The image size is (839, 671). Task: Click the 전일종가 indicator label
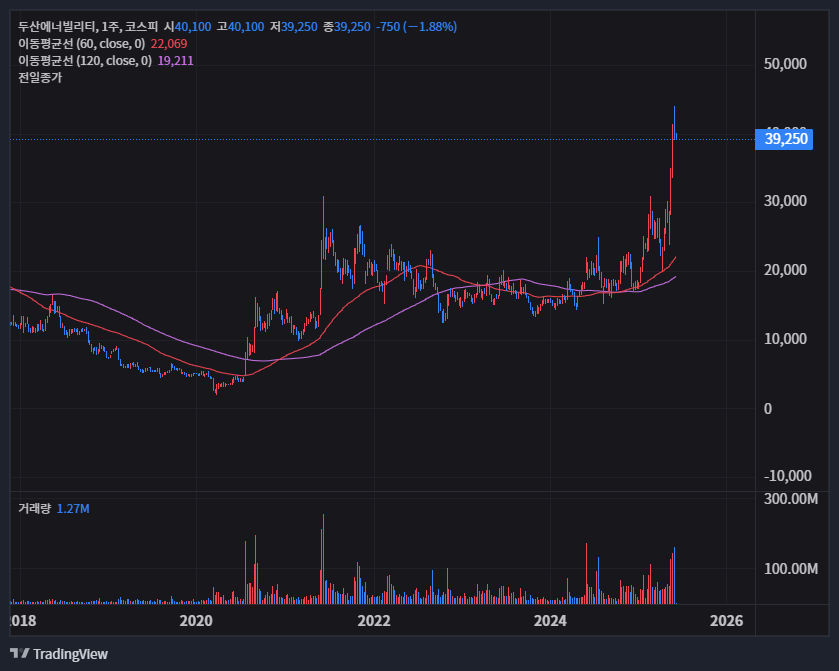tap(40, 78)
